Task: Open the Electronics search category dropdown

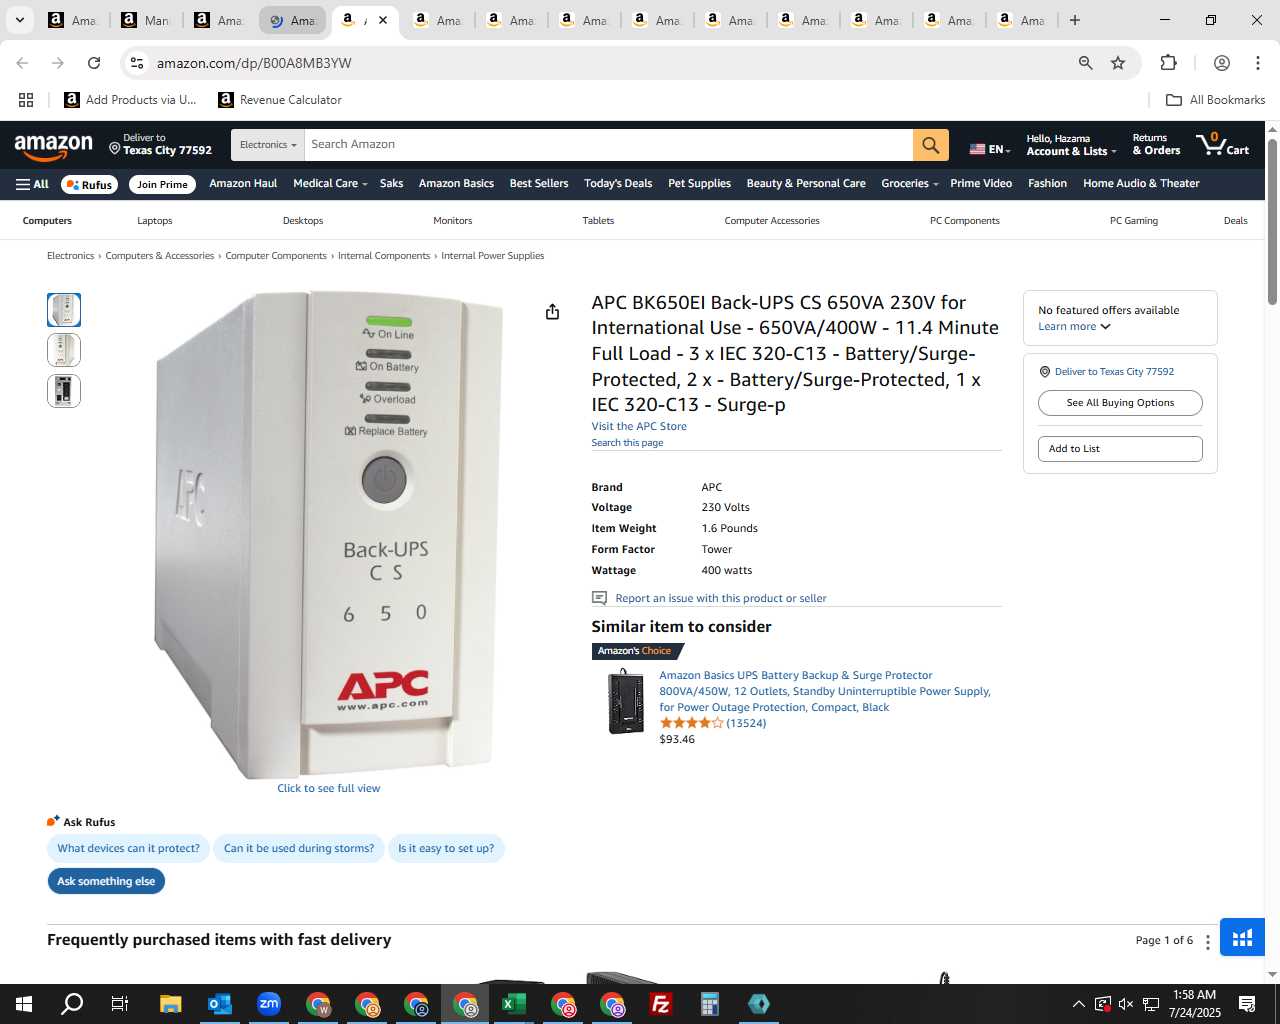Action: 267,145
